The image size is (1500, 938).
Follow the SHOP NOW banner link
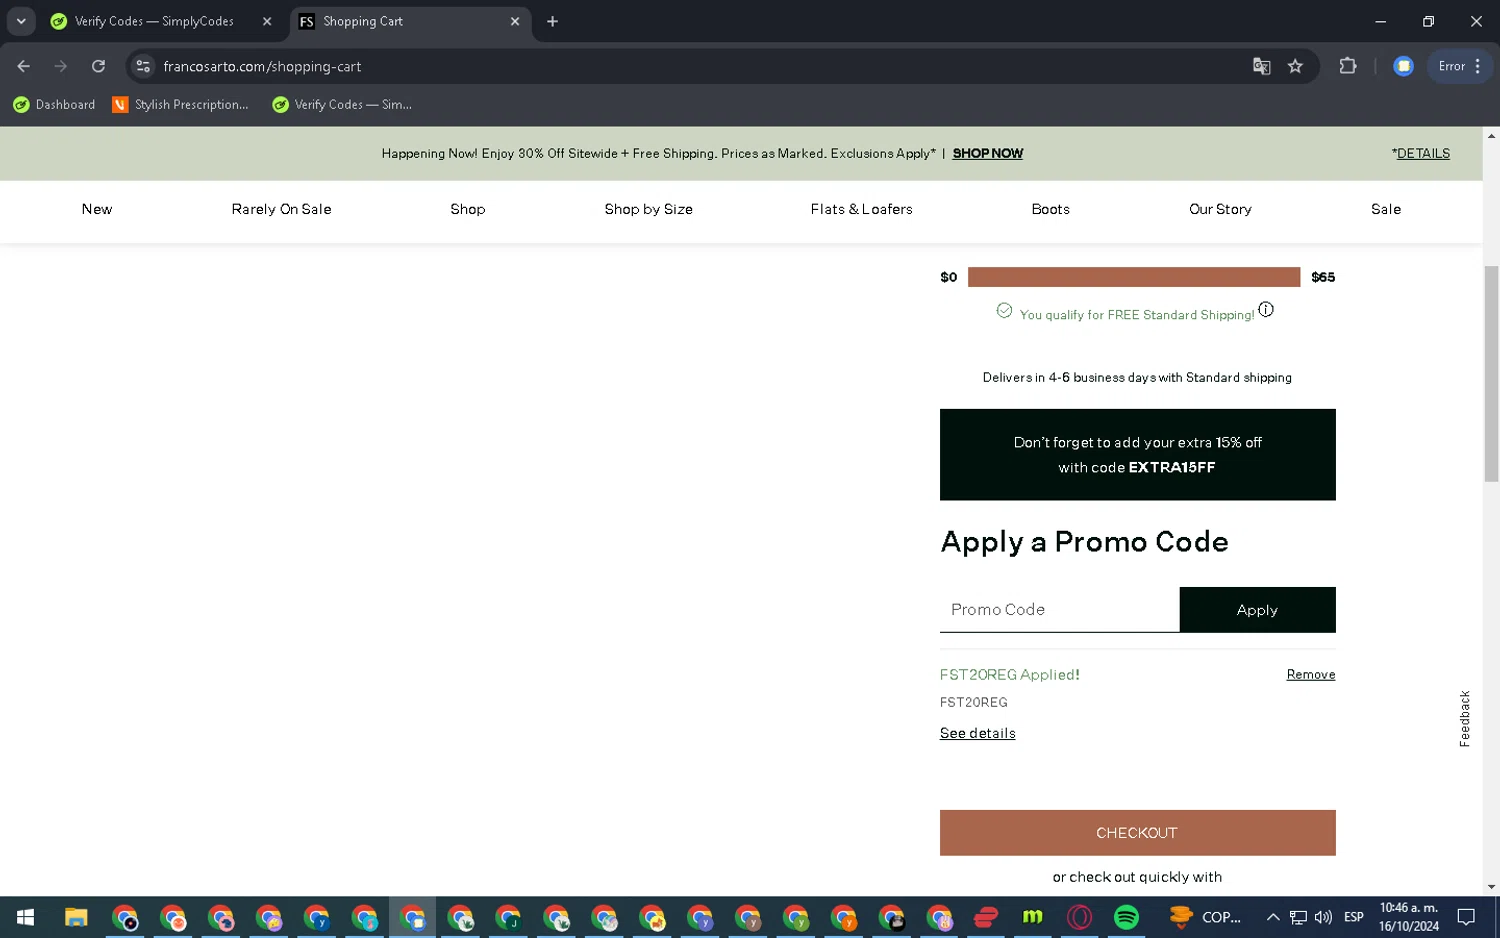(x=987, y=153)
